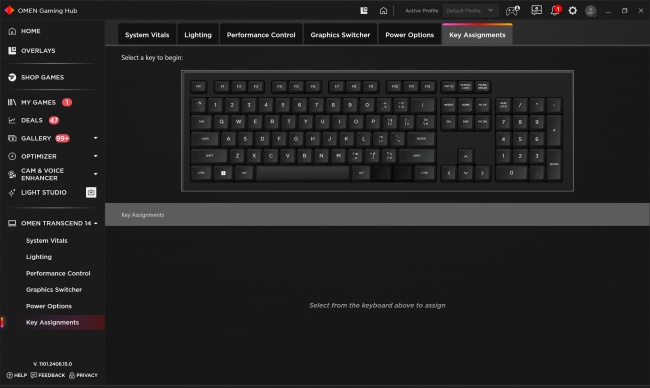
Task: Switch to Performance Control tab
Action: pyautogui.click(x=261, y=35)
